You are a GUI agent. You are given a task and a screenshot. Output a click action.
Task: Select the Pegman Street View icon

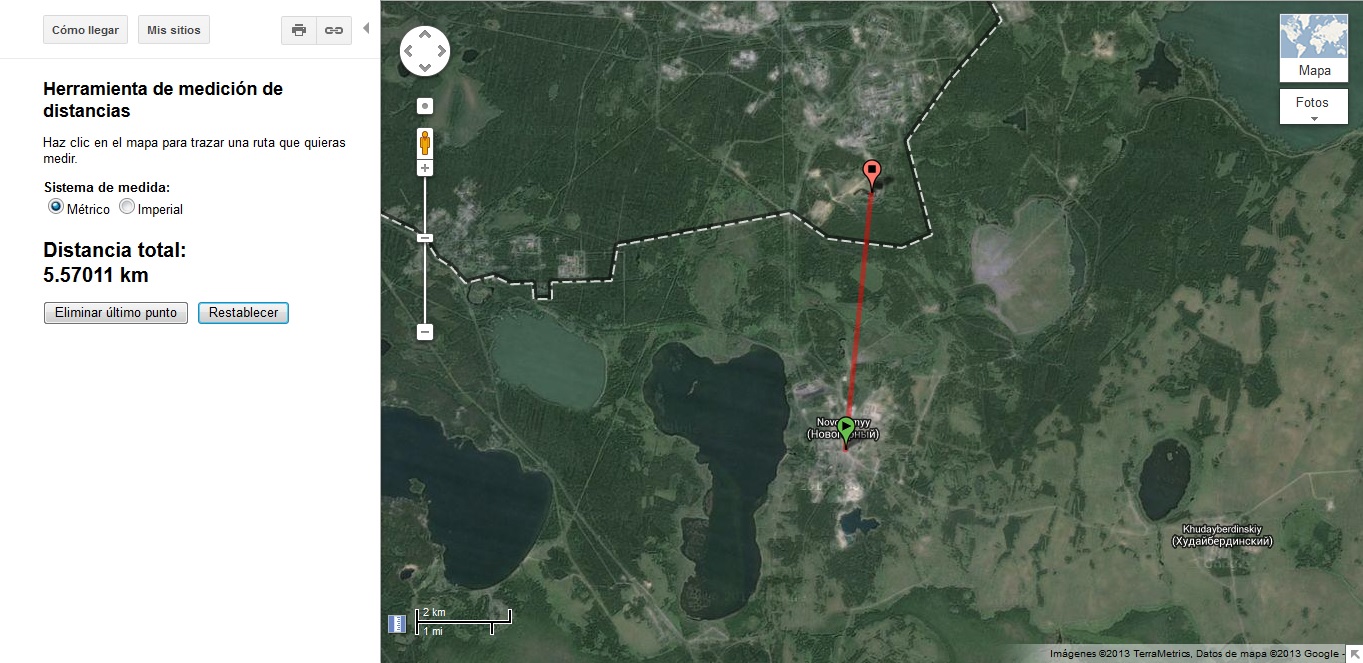[x=425, y=143]
